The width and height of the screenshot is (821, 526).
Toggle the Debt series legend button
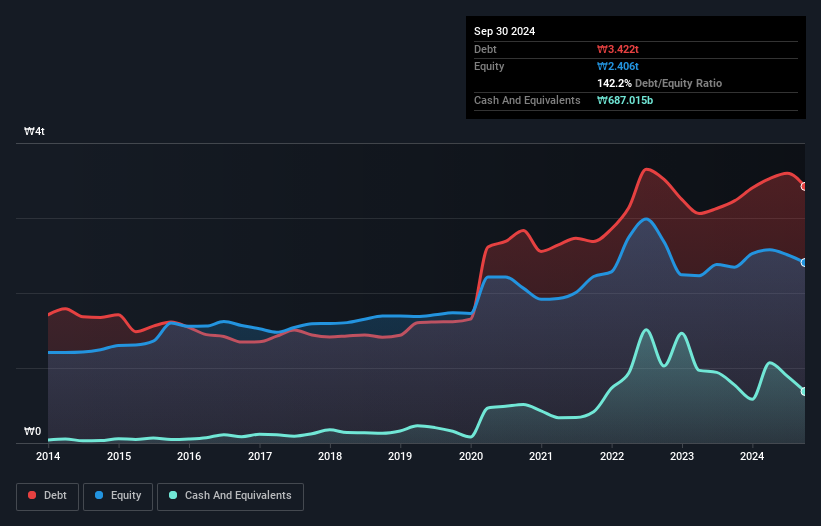click(48, 496)
